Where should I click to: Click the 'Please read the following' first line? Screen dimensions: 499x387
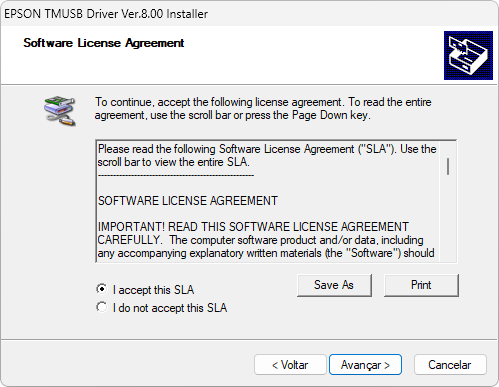point(267,149)
